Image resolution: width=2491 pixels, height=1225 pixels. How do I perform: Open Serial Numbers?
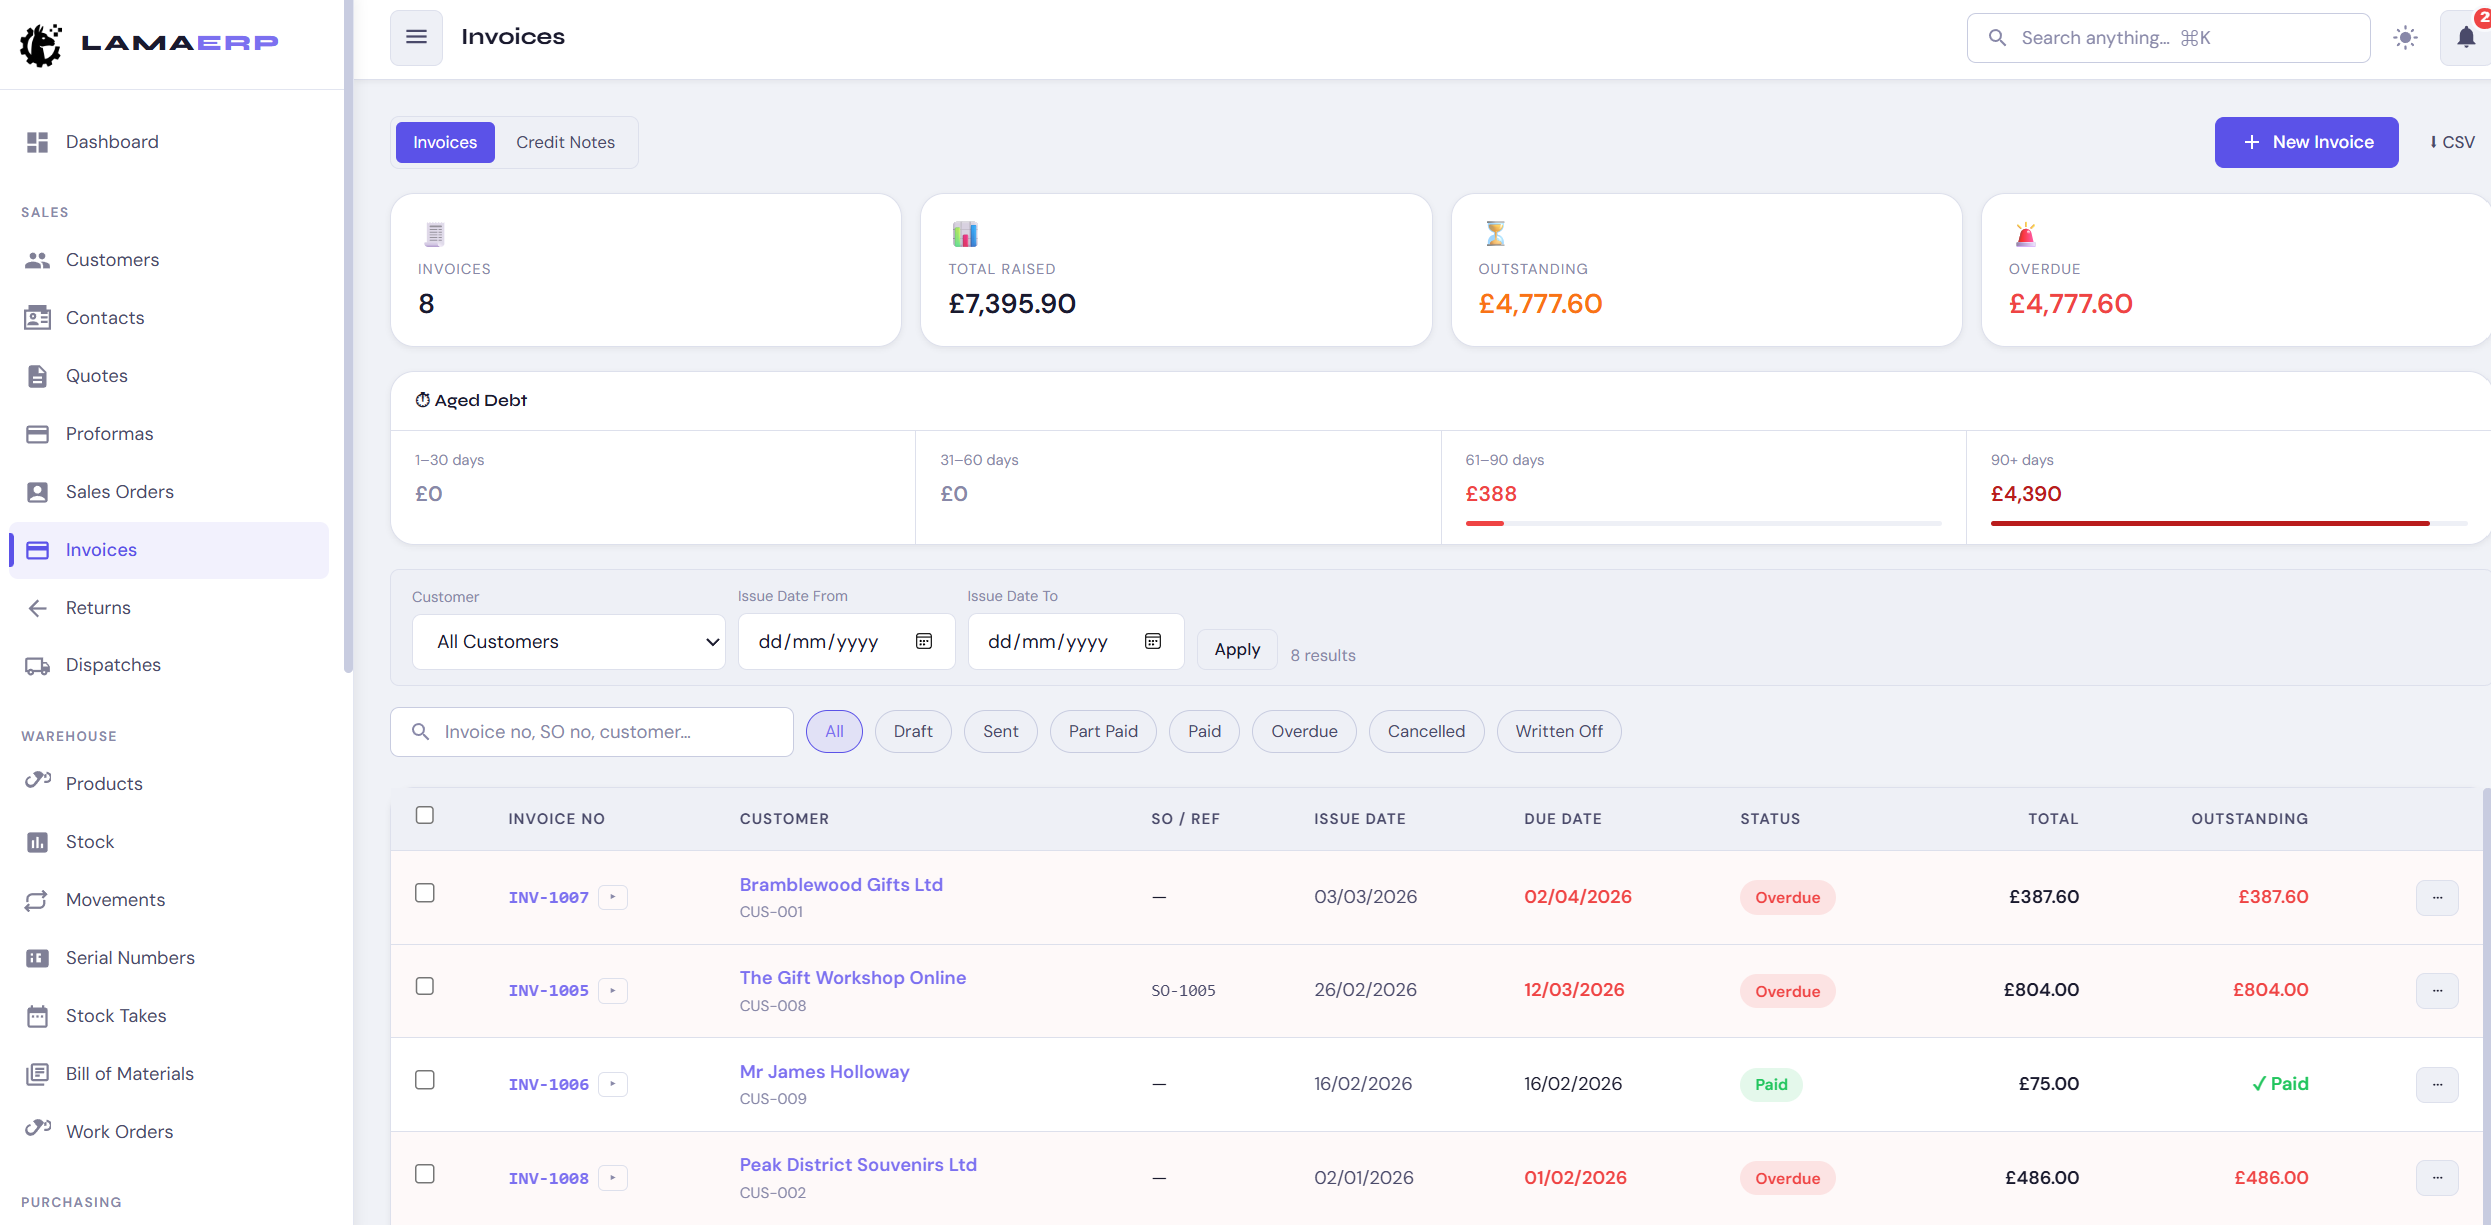pyautogui.click(x=168, y=958)
